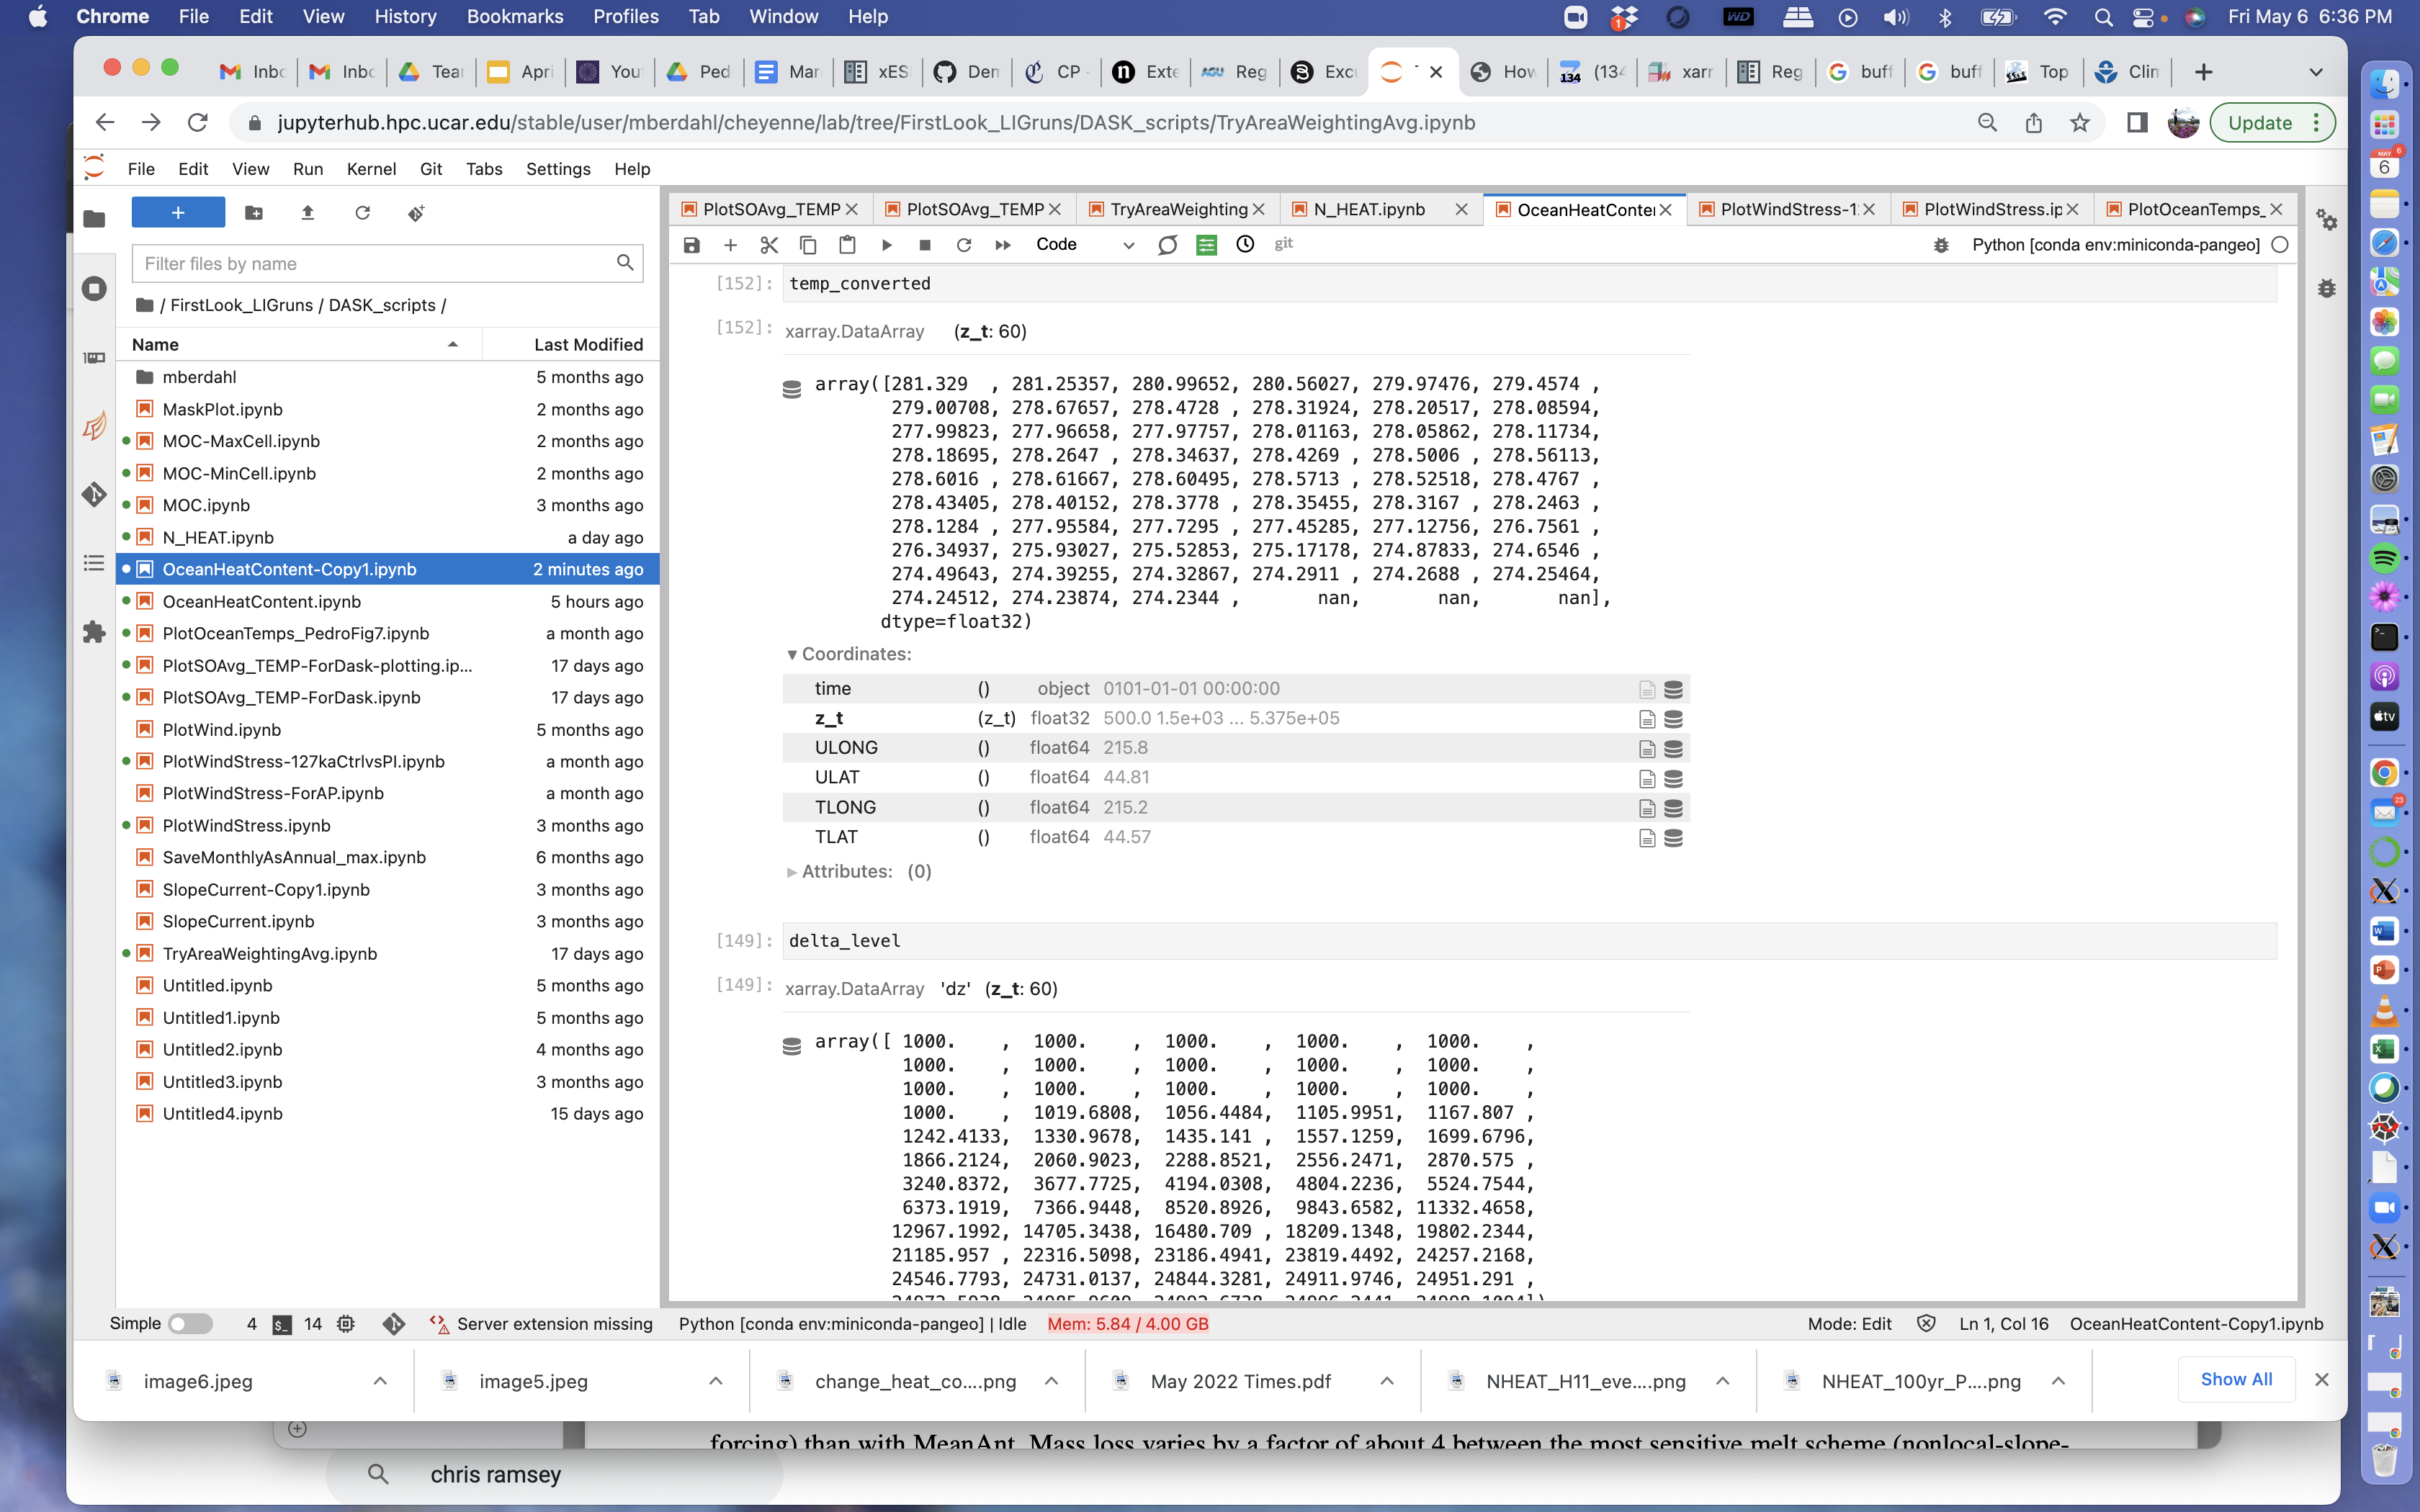Click the git toolbar button

[x=1284, y=243]
